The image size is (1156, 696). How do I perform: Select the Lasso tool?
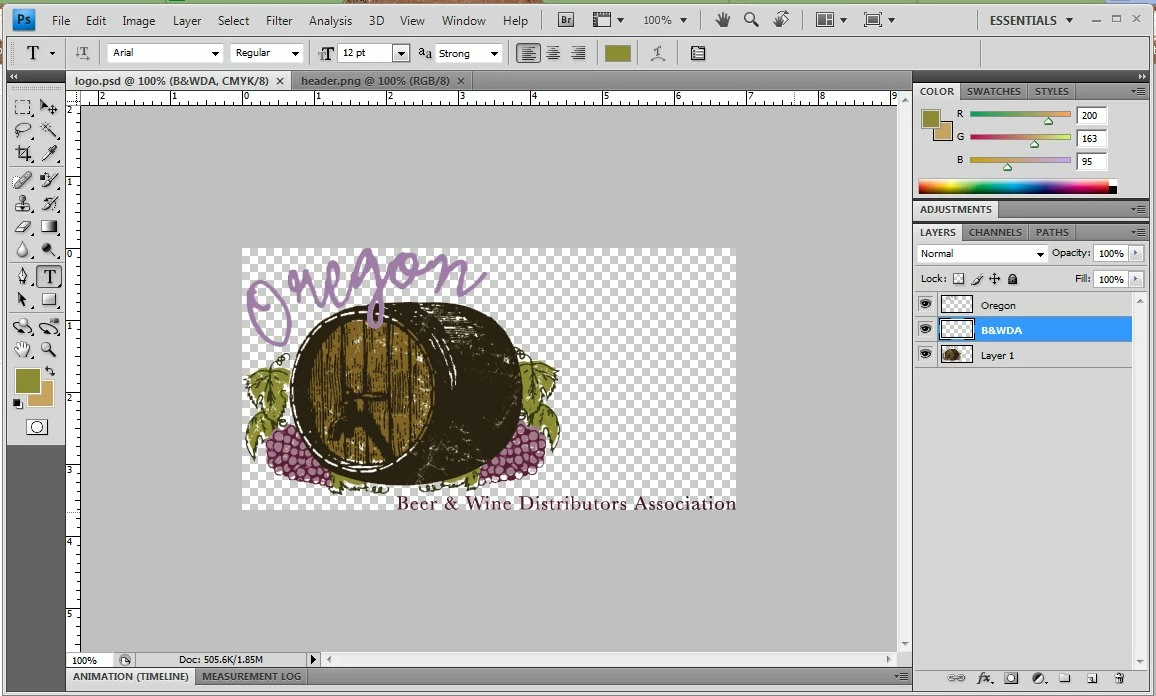23,130
